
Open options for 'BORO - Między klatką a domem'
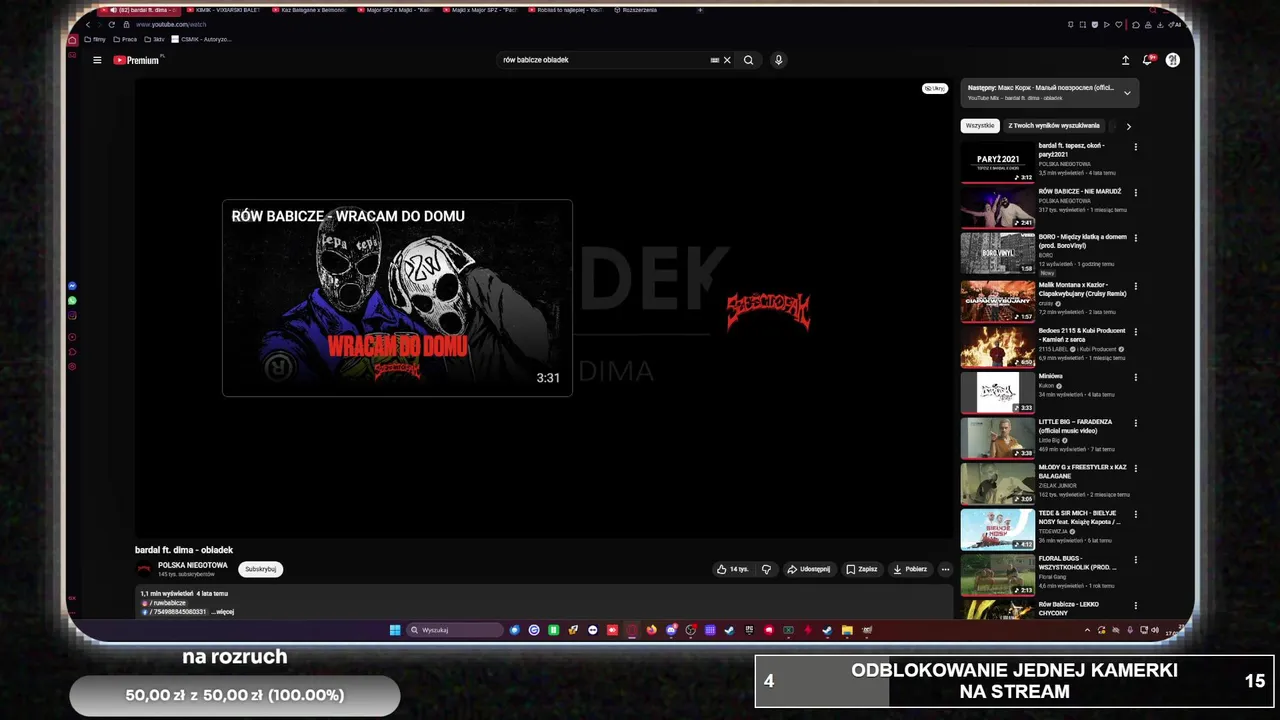click(1135, 238)
